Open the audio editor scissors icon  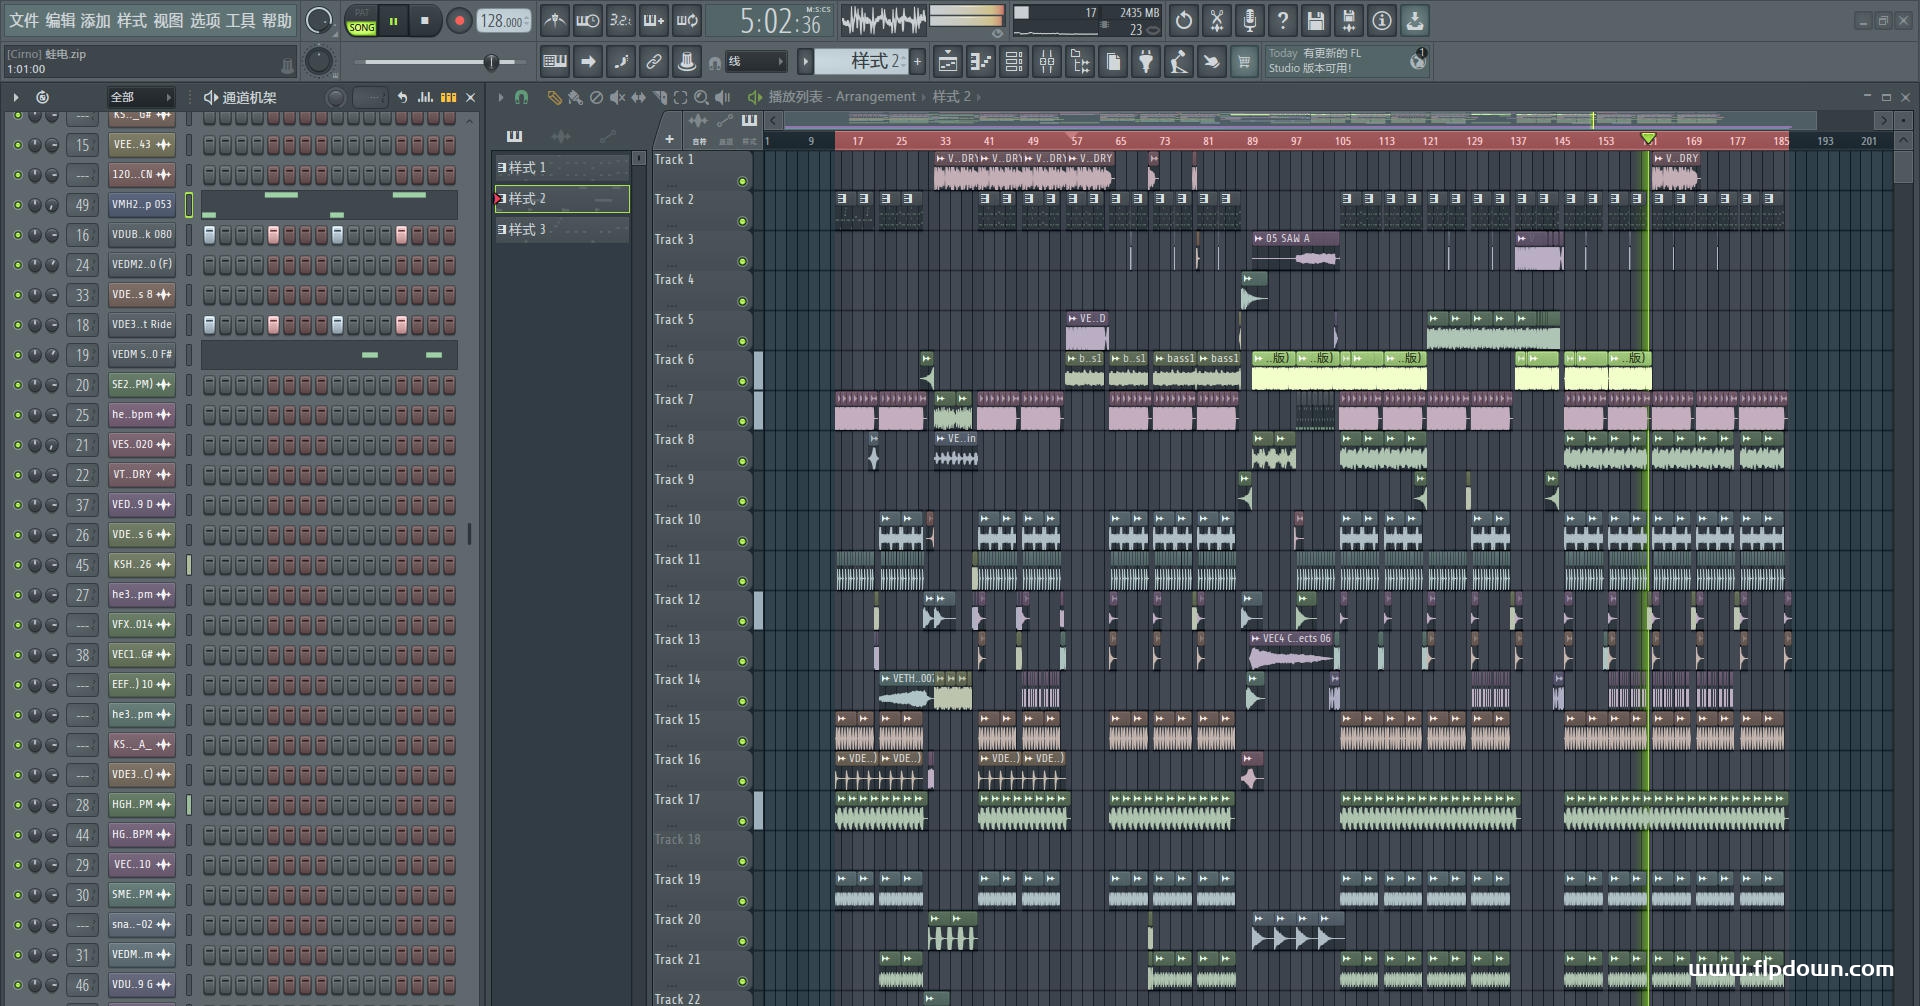click(x=1217, y=20)
